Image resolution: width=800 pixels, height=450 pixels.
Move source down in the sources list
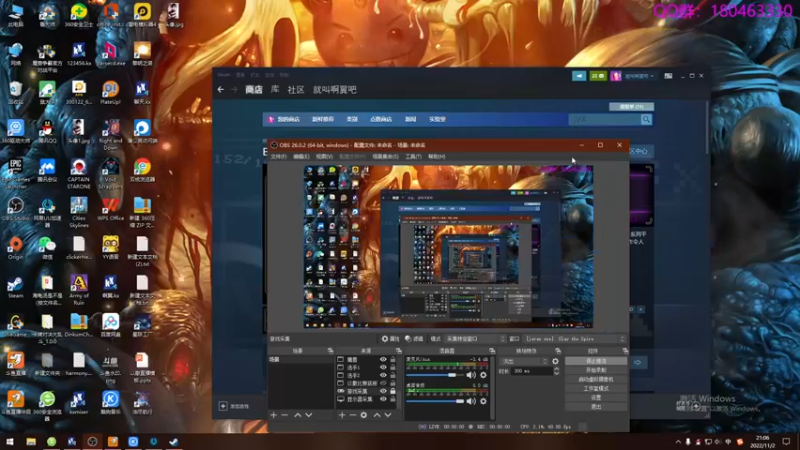coord(388,415)
